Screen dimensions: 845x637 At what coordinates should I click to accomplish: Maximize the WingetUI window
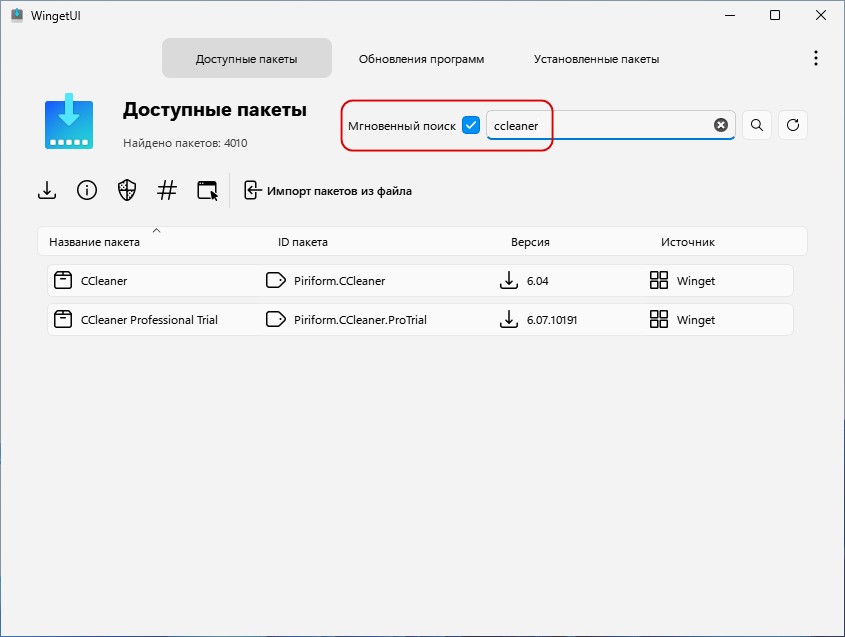(x=775, y=15)
